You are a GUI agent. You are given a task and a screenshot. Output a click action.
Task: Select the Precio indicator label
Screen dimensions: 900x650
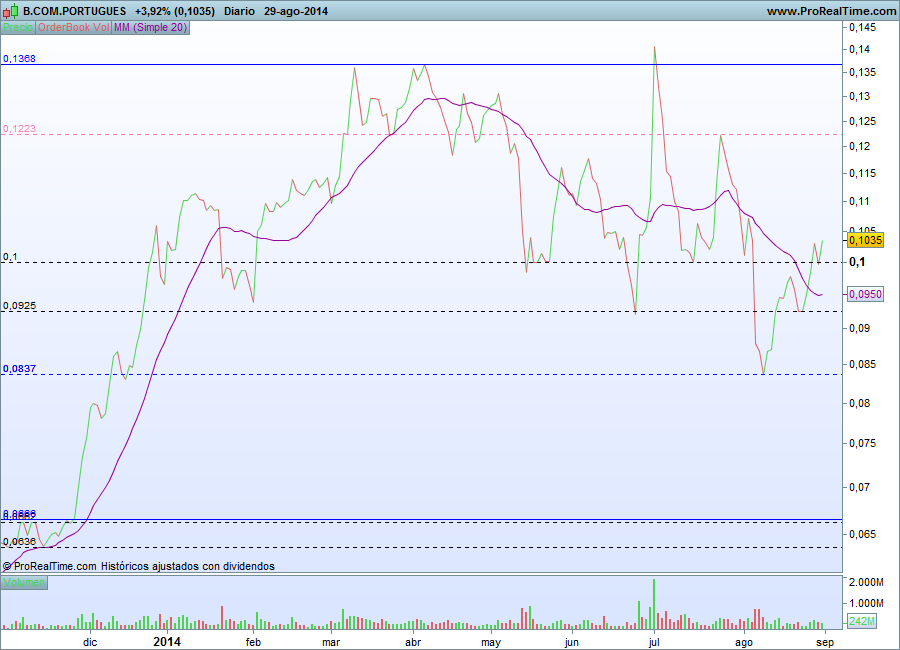point(18,28)
